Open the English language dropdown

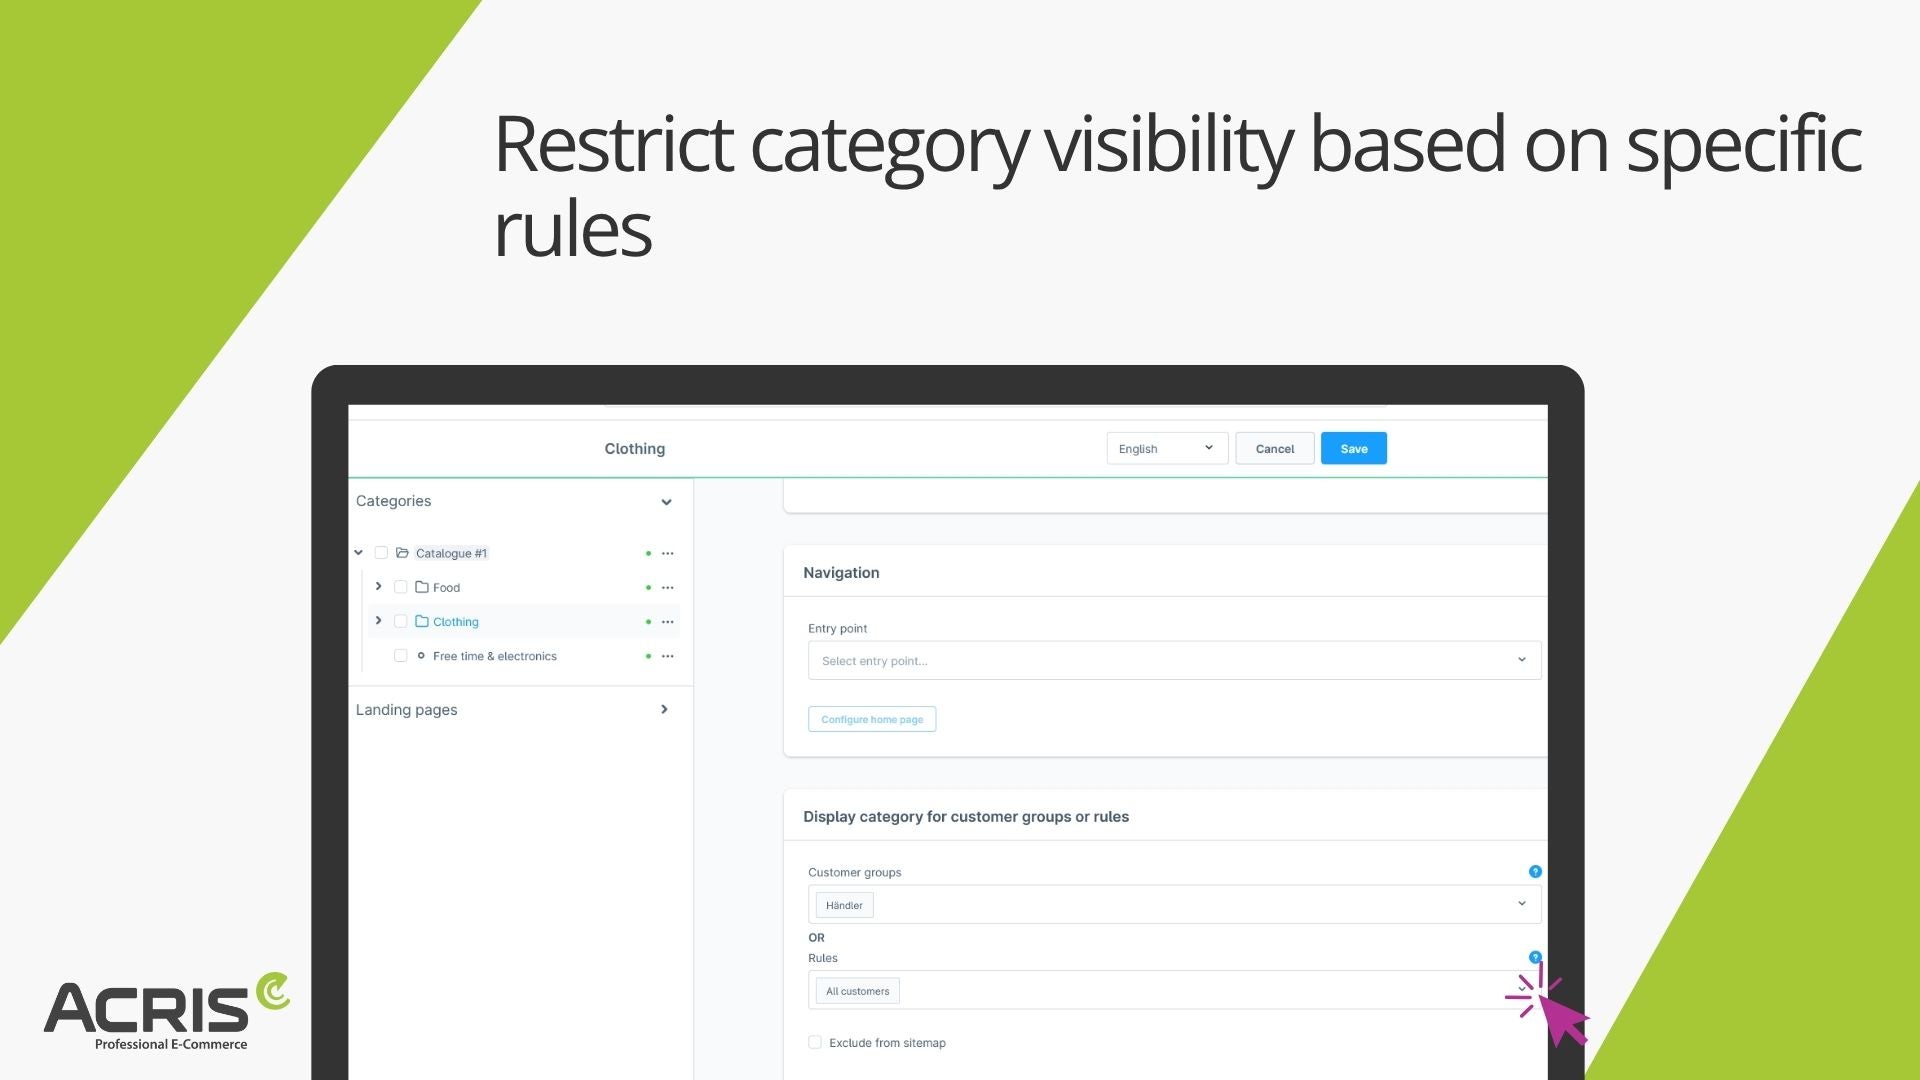coord(1167,449)
